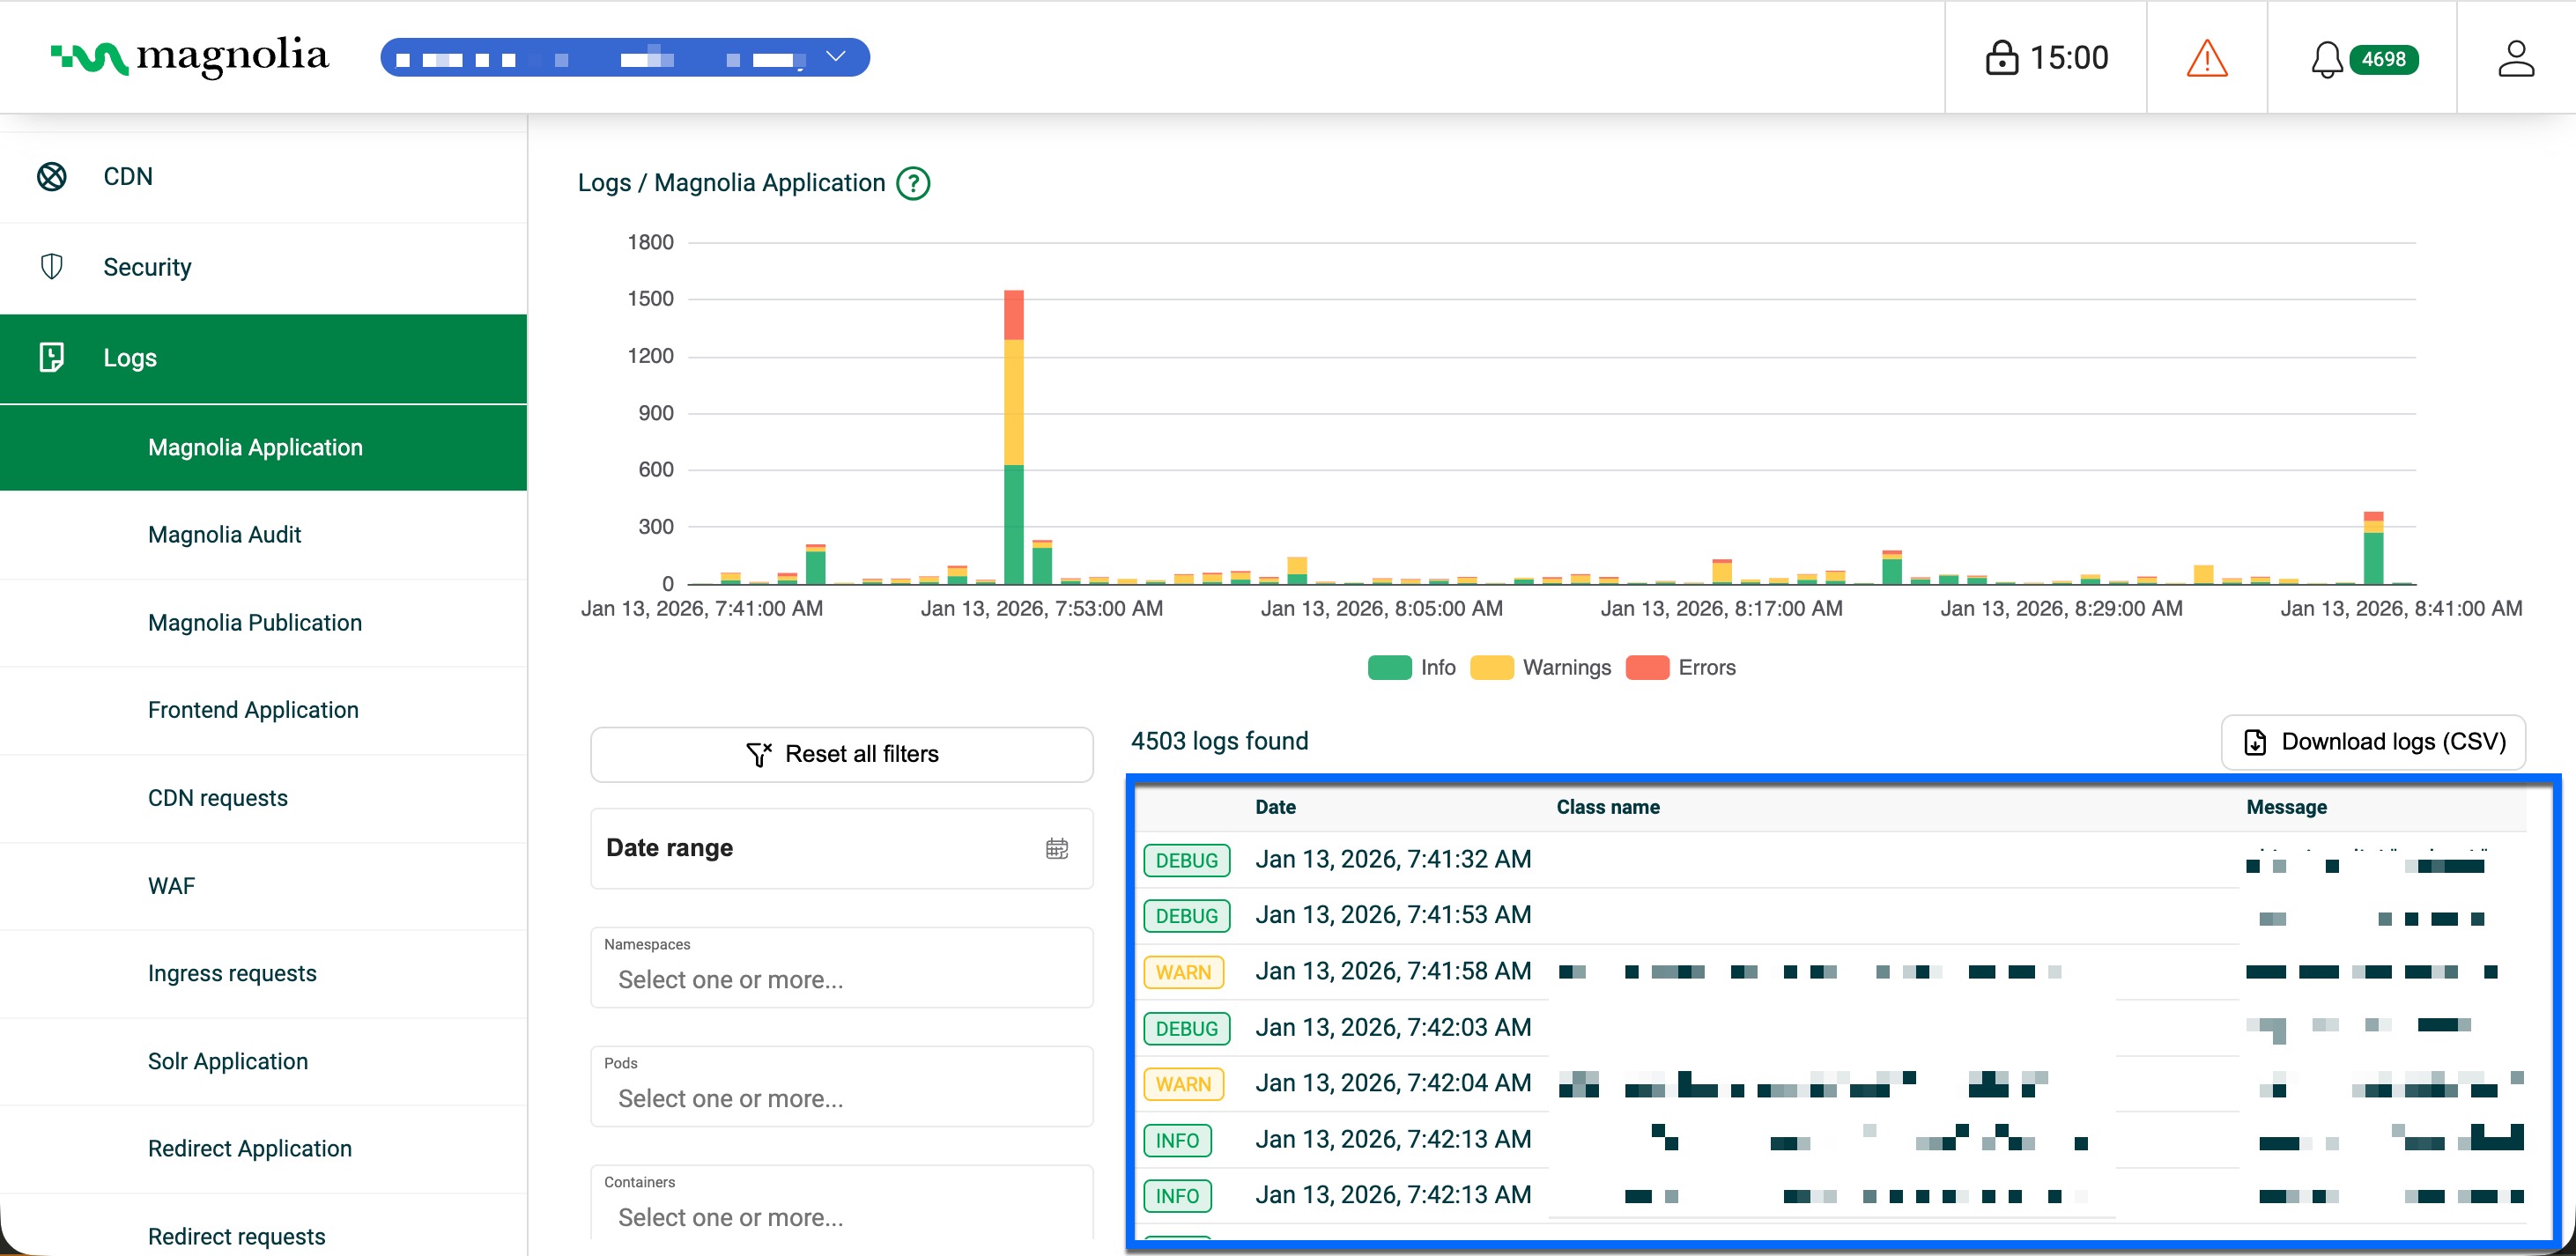
Task: Select Magnolia Application log
Action: (x=263, y=447)
